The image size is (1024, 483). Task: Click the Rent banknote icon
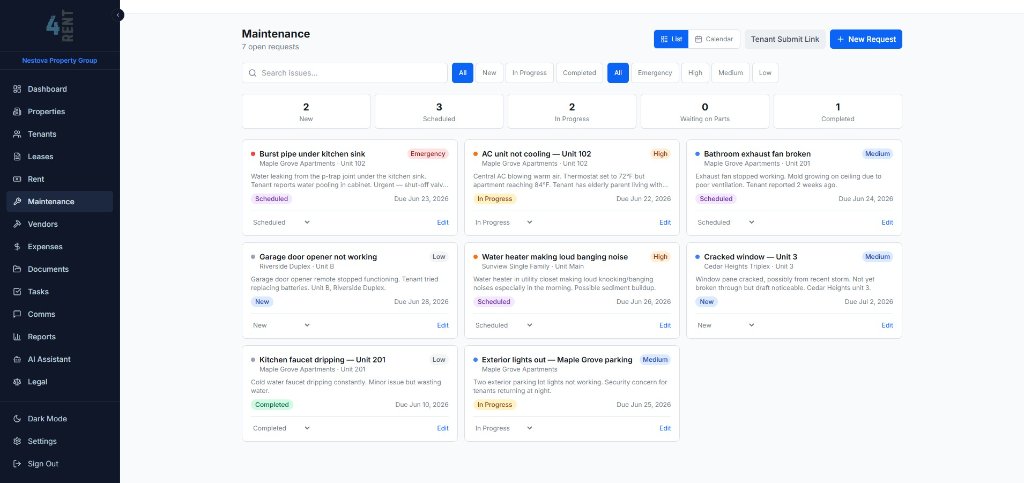(17, 179)
